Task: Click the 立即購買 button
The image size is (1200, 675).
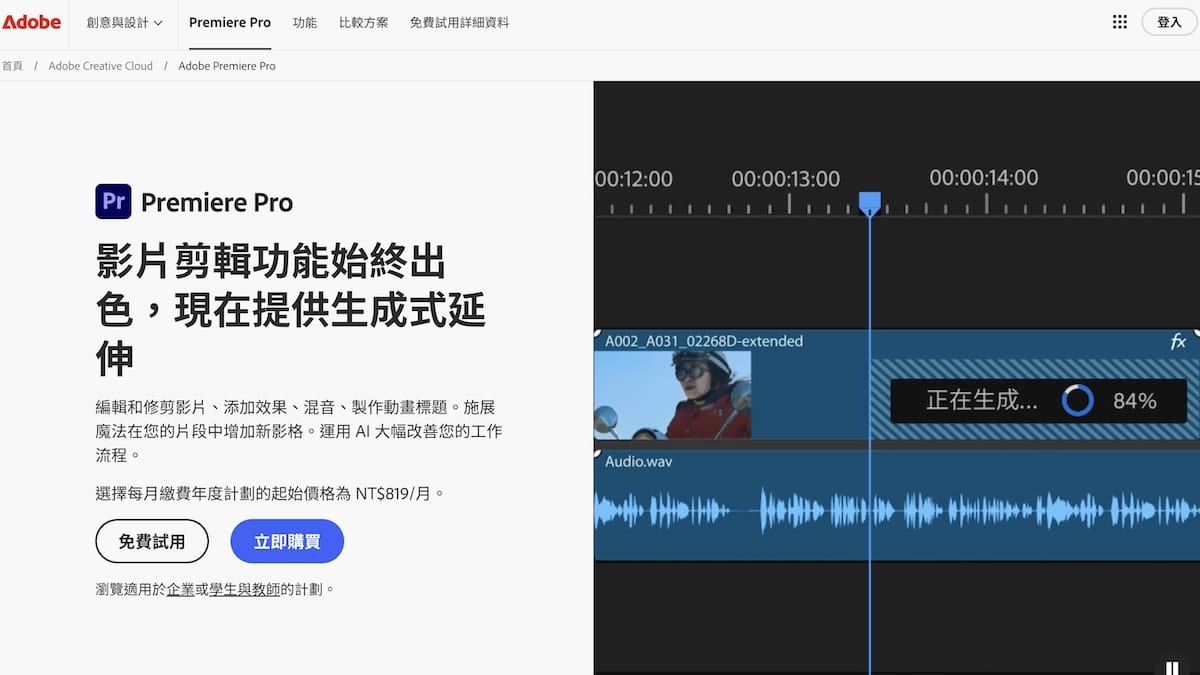Action: tap(287, 541)
